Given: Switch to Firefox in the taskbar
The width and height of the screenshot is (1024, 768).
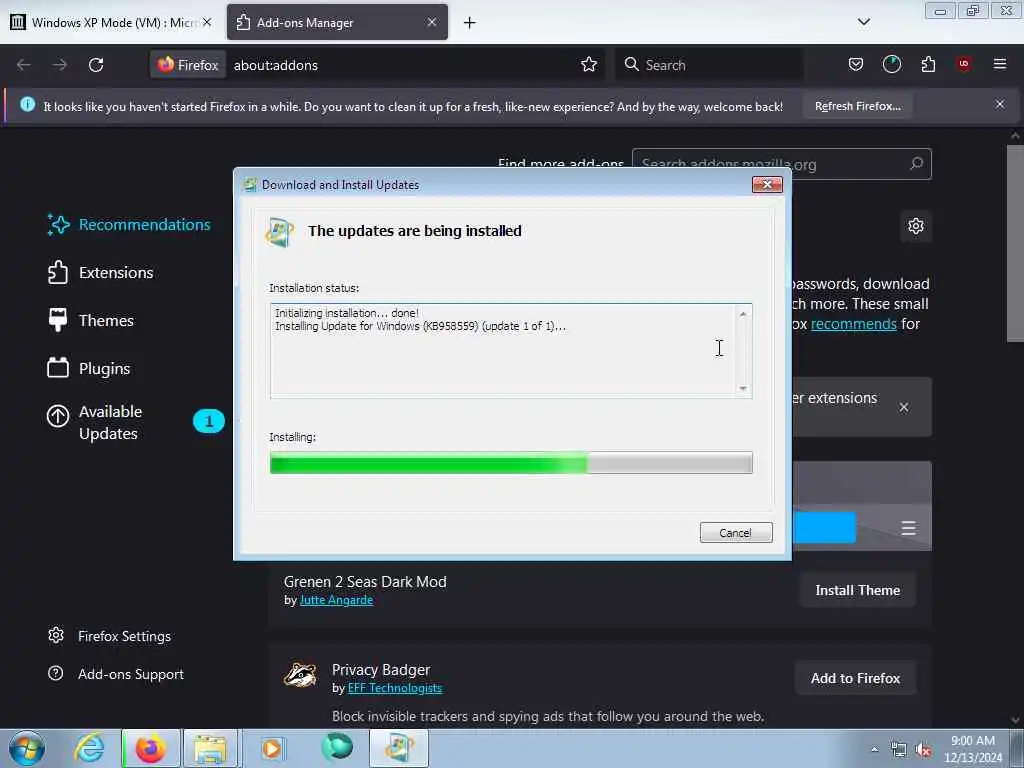Looking at the screenshot, I should [x=150, y=748].
